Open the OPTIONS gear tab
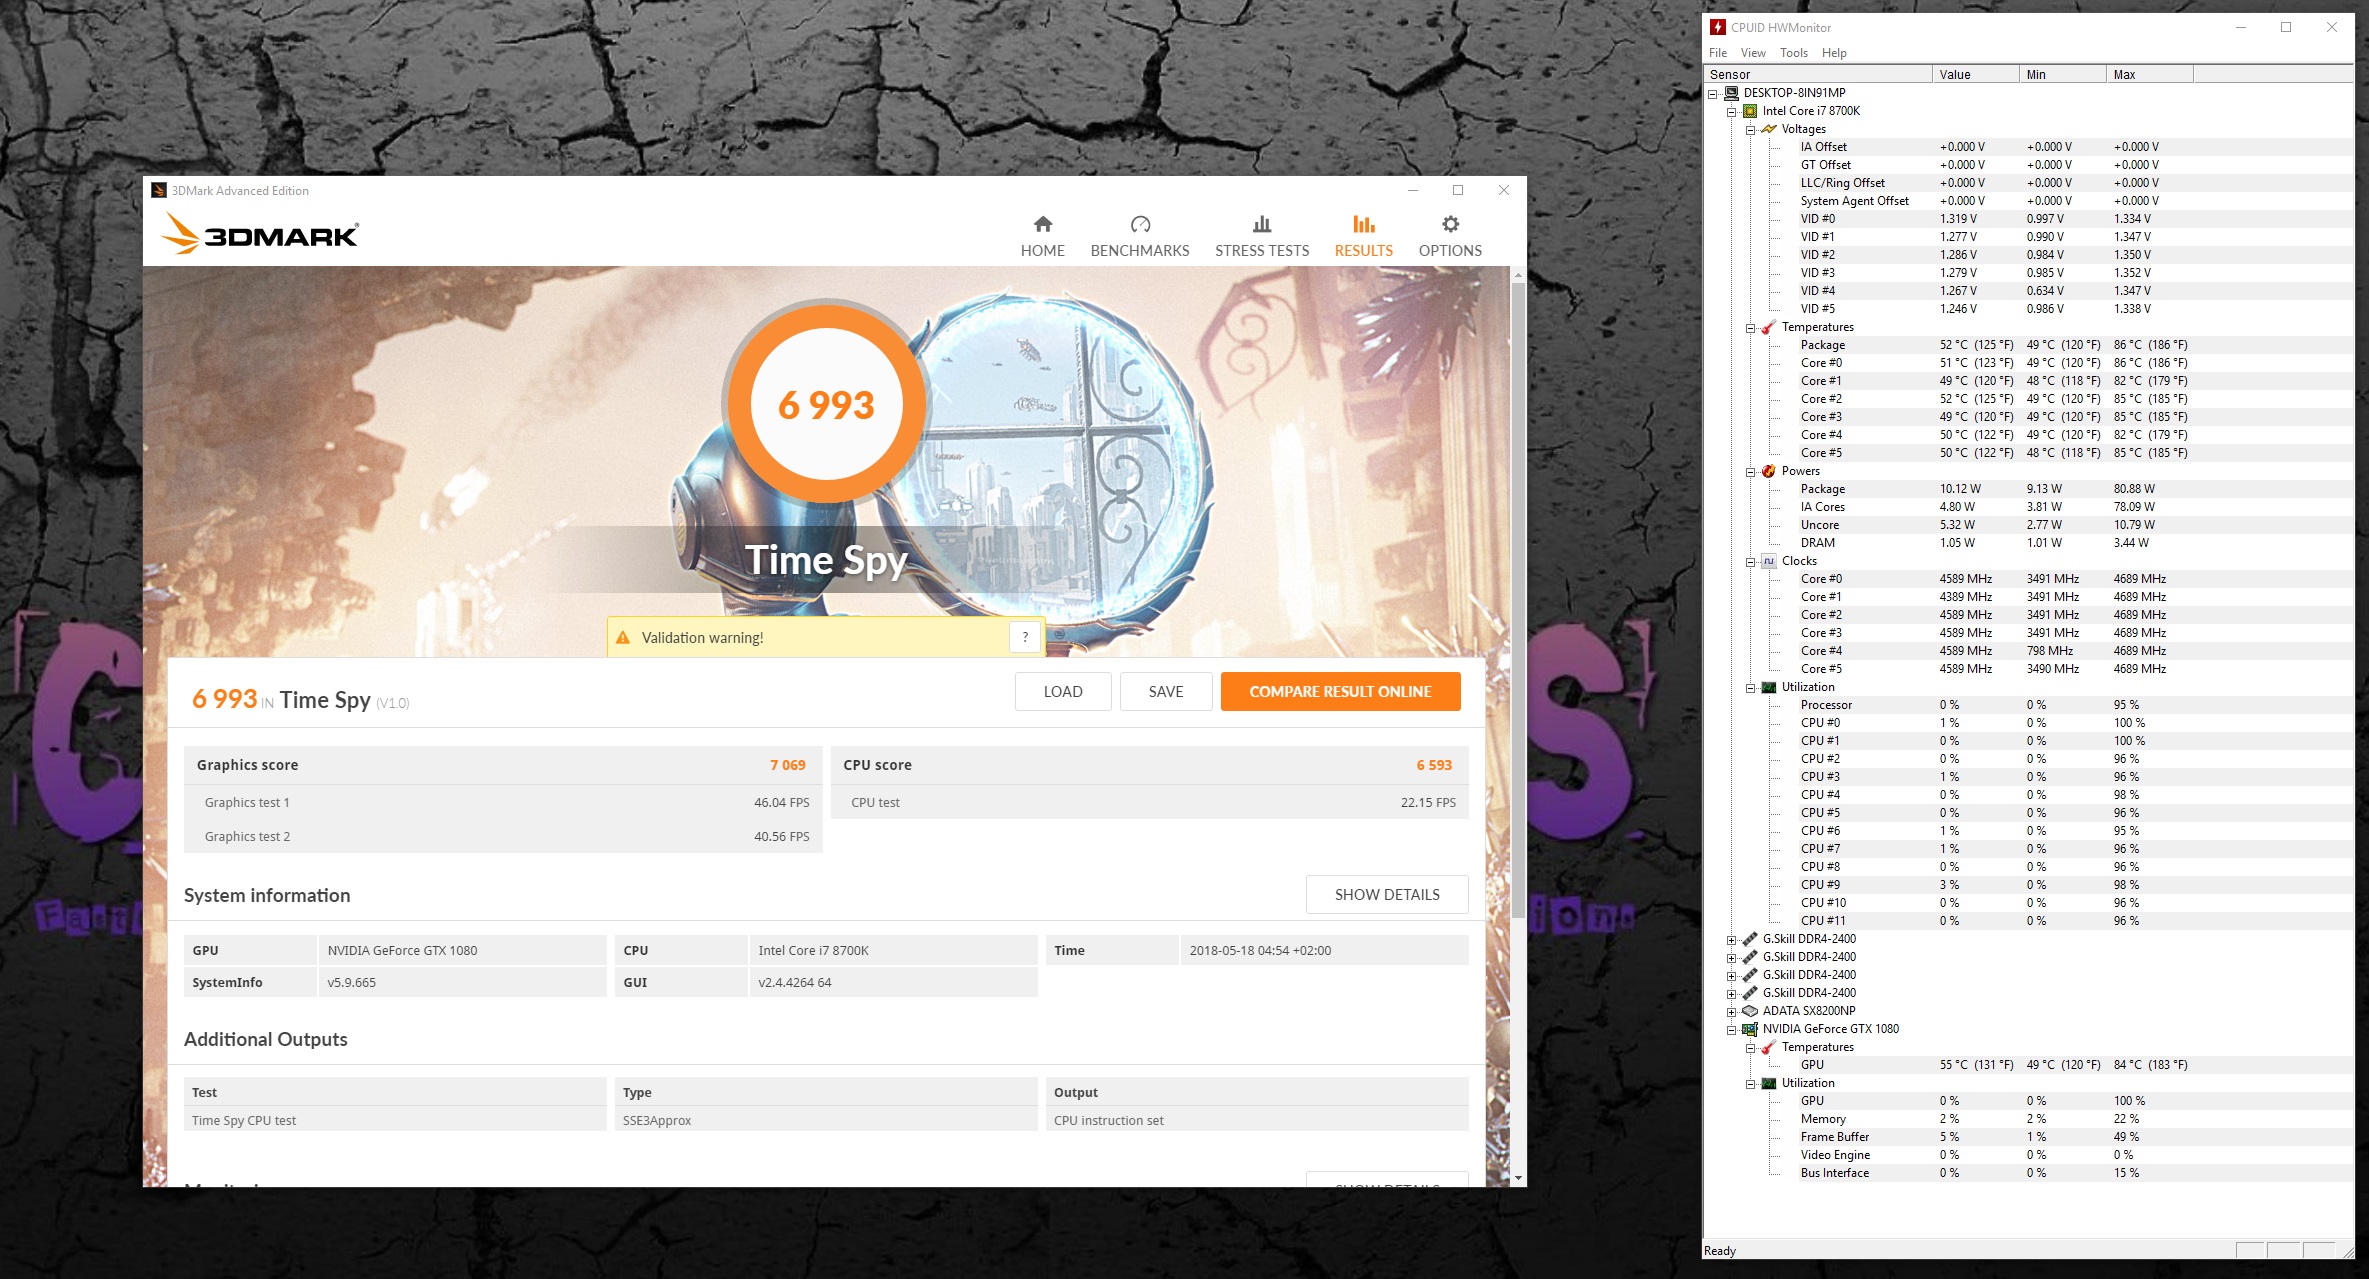2369x1279 pixels. 1449,237
